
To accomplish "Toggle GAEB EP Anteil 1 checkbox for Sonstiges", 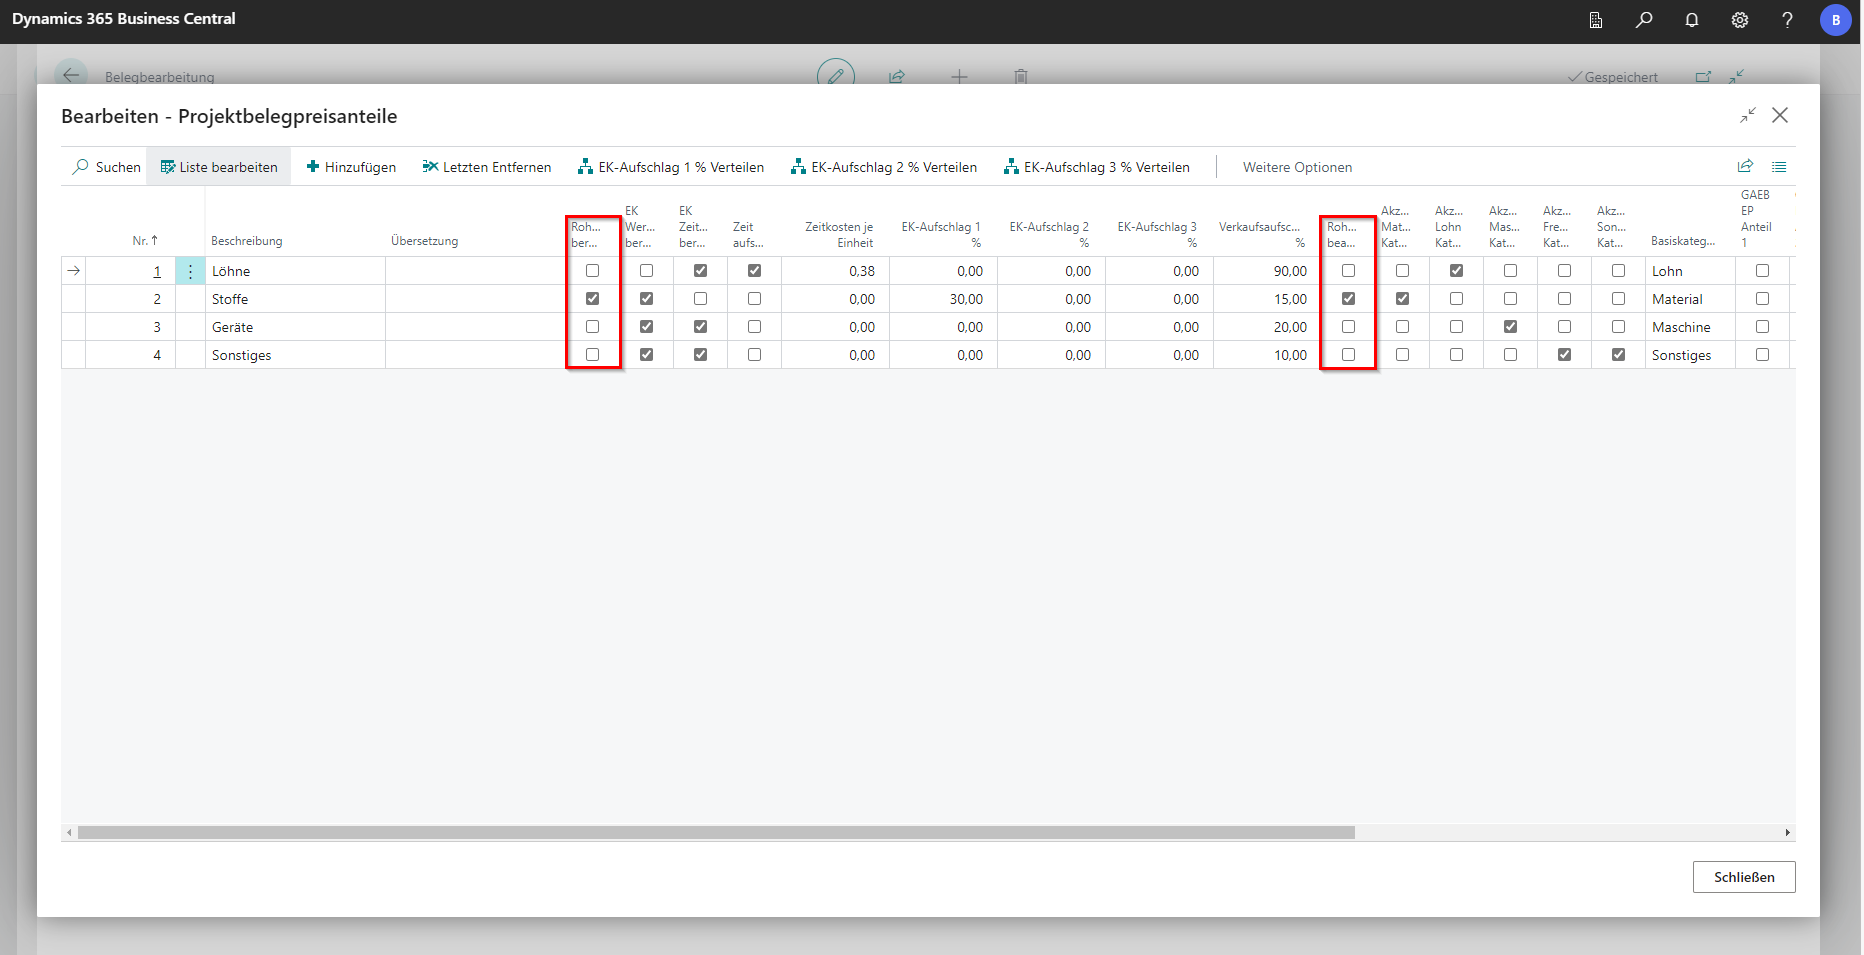I will tap(1762, 355).
